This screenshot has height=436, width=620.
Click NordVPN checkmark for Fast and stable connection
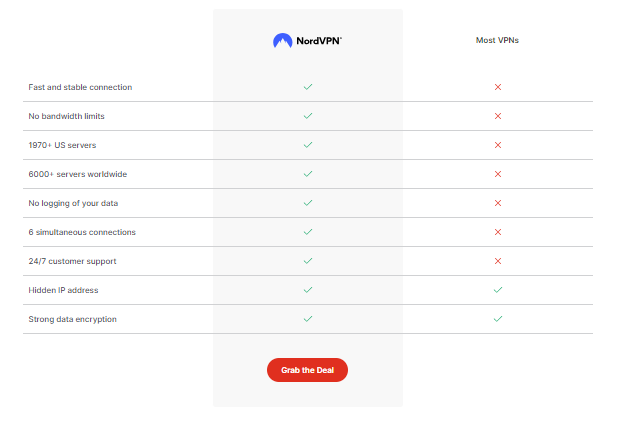[x=308, y=87]
